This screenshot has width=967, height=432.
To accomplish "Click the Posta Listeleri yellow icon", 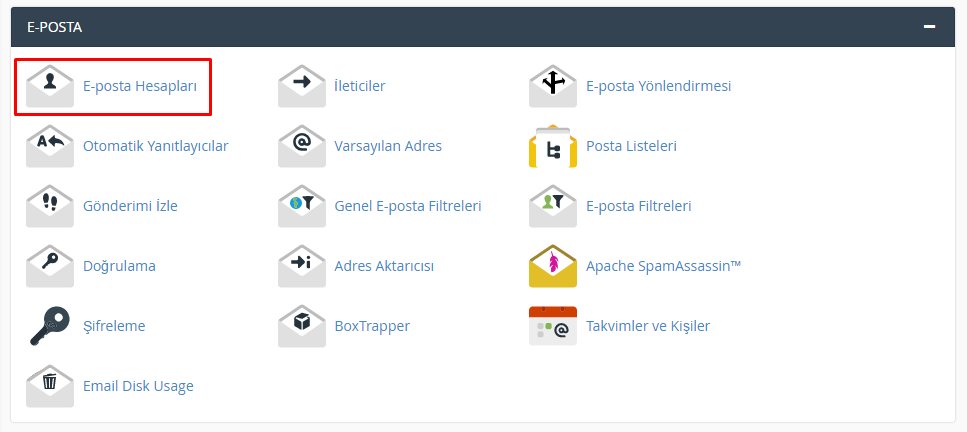I will [553, 146].
